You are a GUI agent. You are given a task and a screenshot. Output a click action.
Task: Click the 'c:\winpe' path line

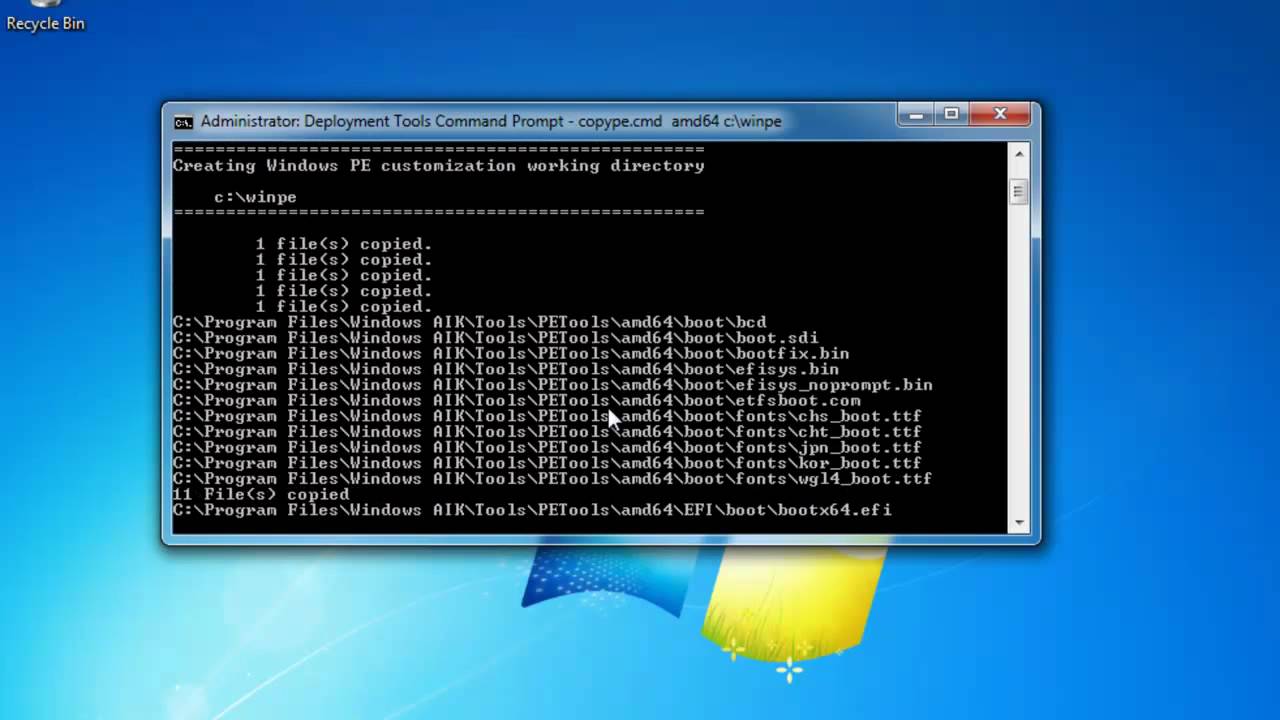pyautogui.click(x=255, y=197)
